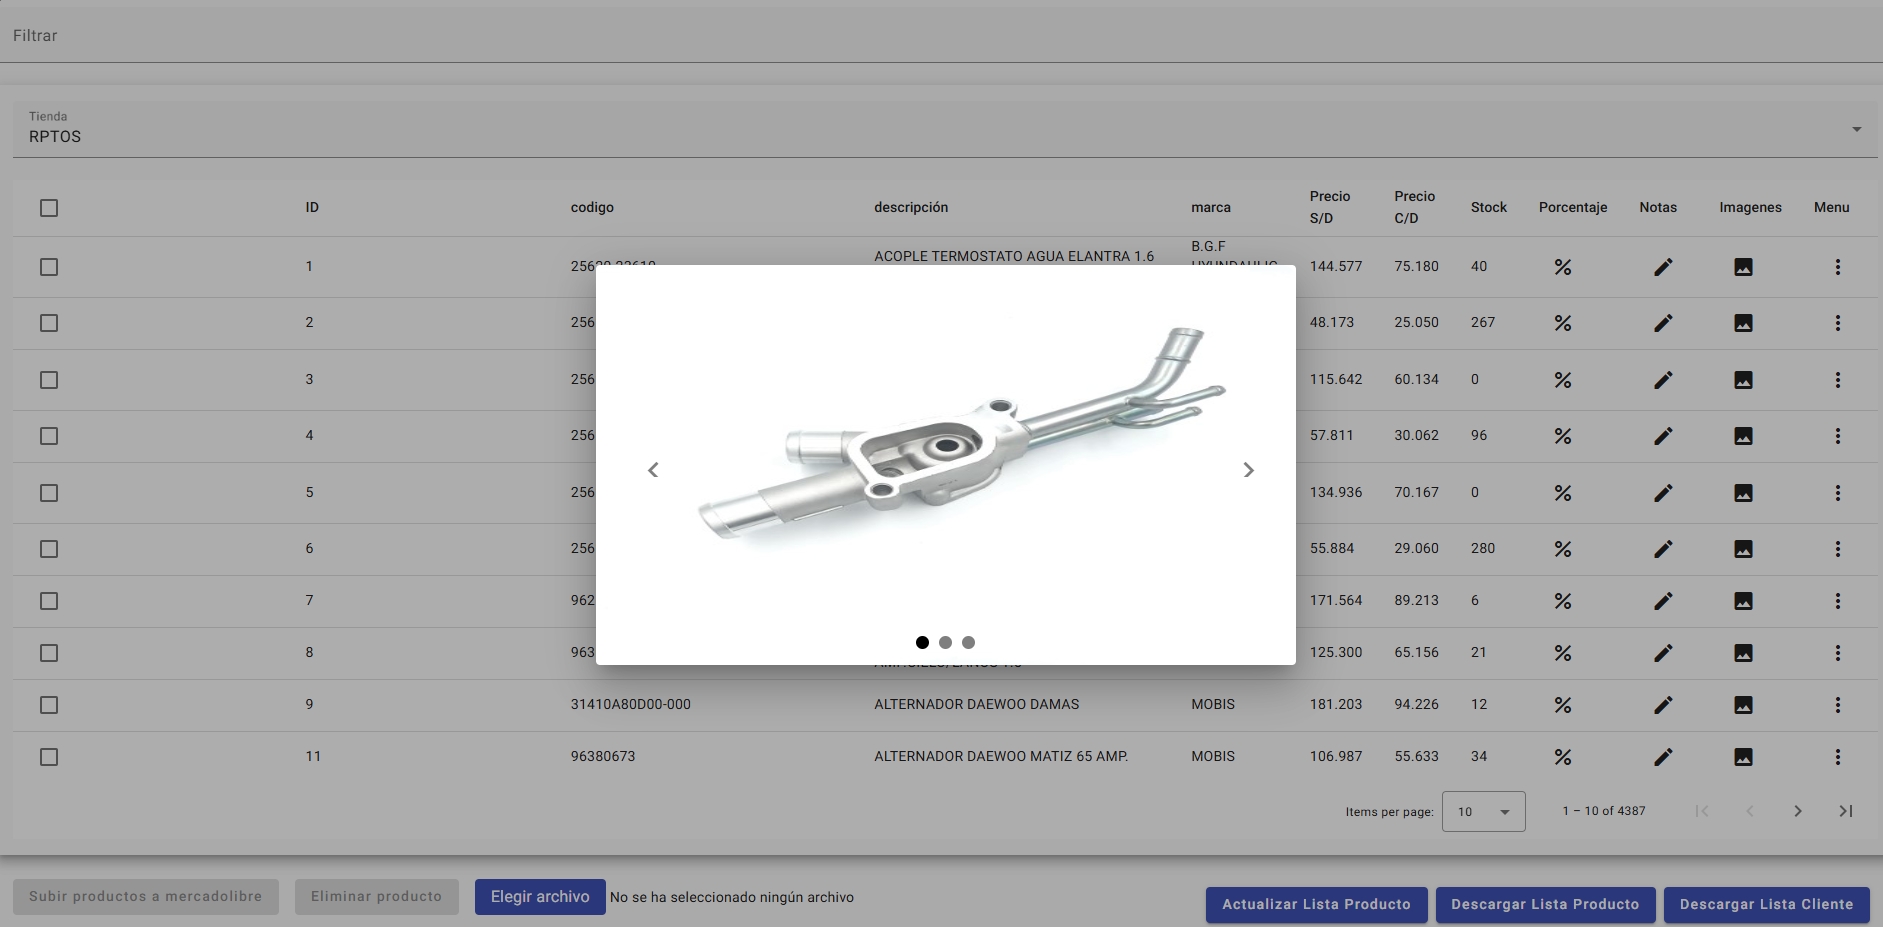Show next image in carousel

(x=1248, y=470)
